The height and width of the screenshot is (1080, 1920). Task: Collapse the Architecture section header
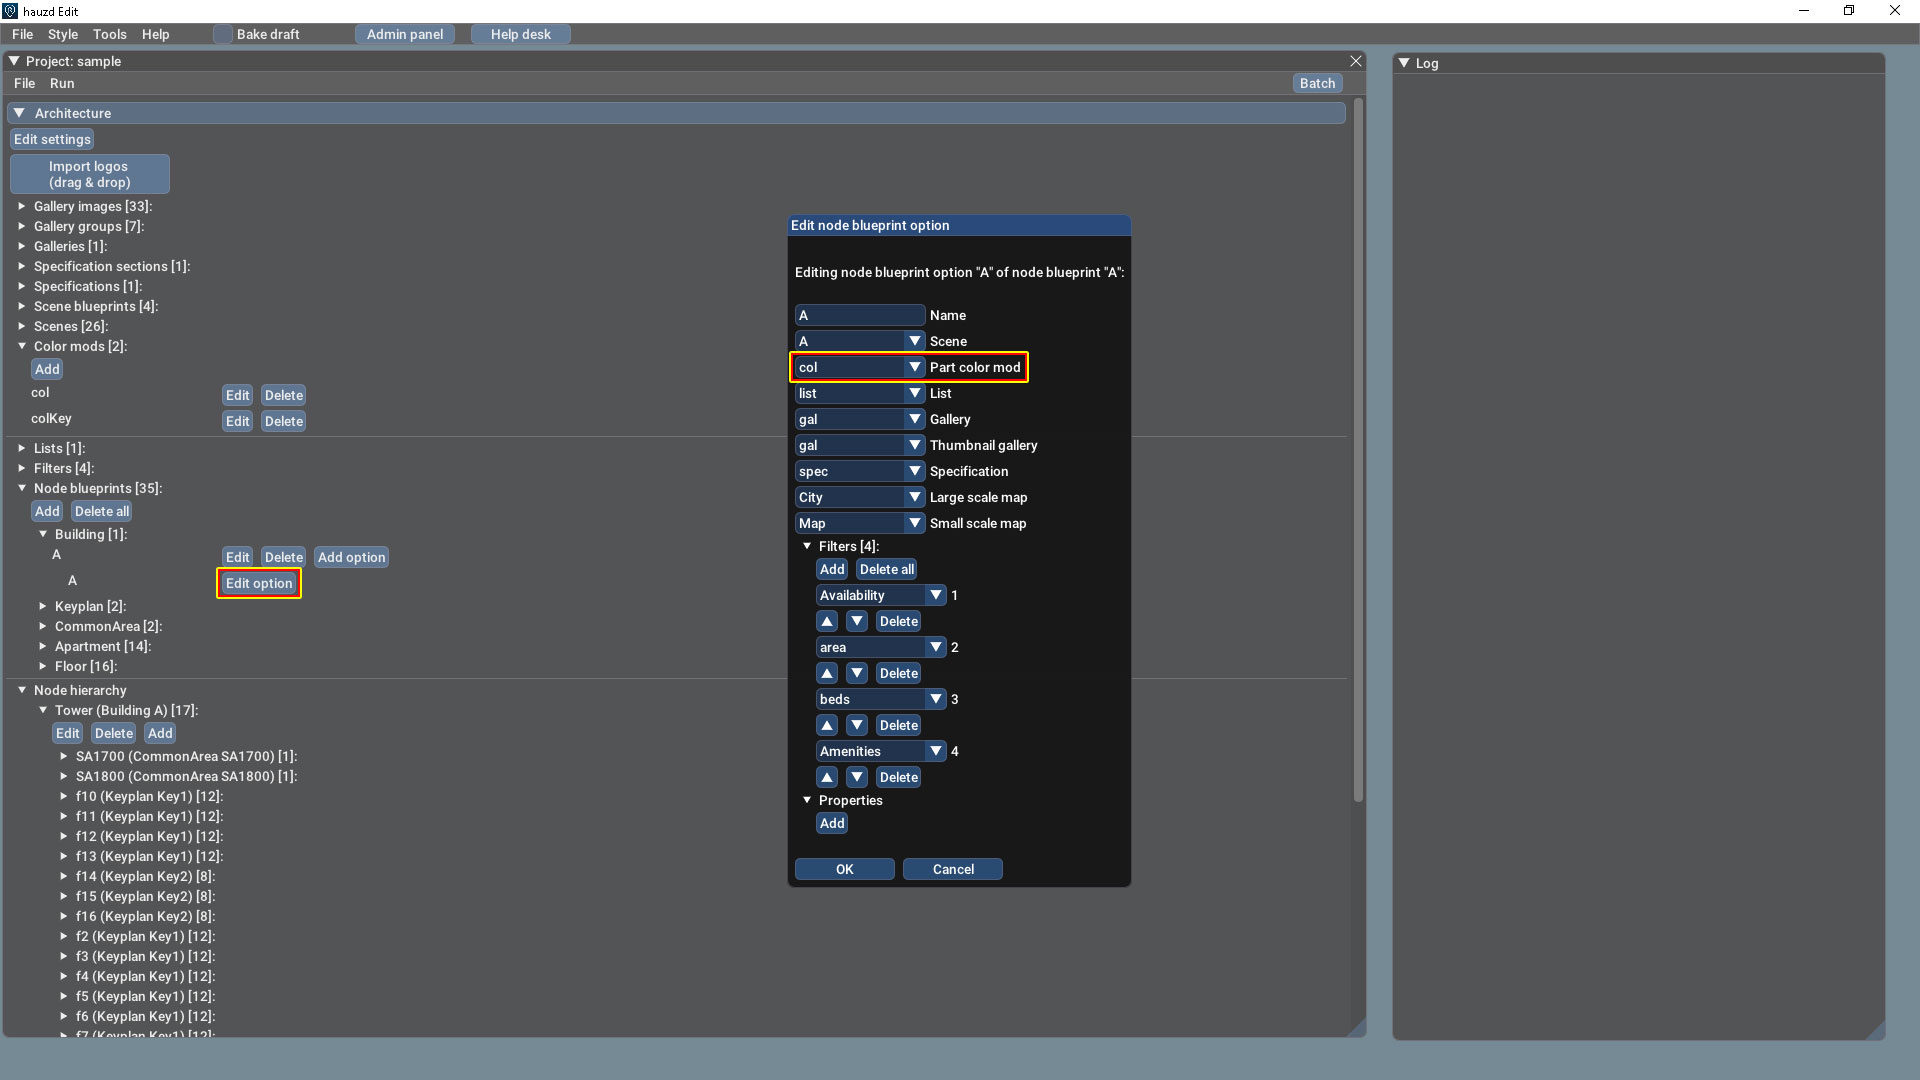click(19, 113)
